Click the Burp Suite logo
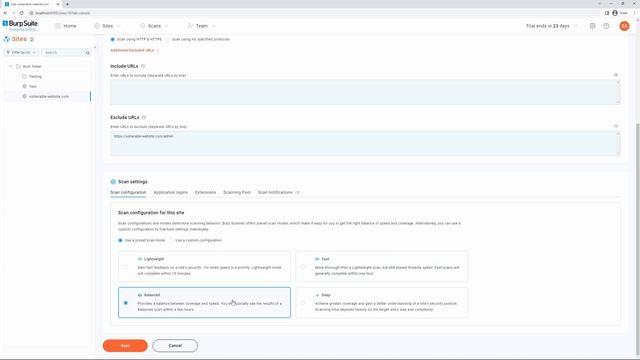The image size is (640, 360). point(20,25)
